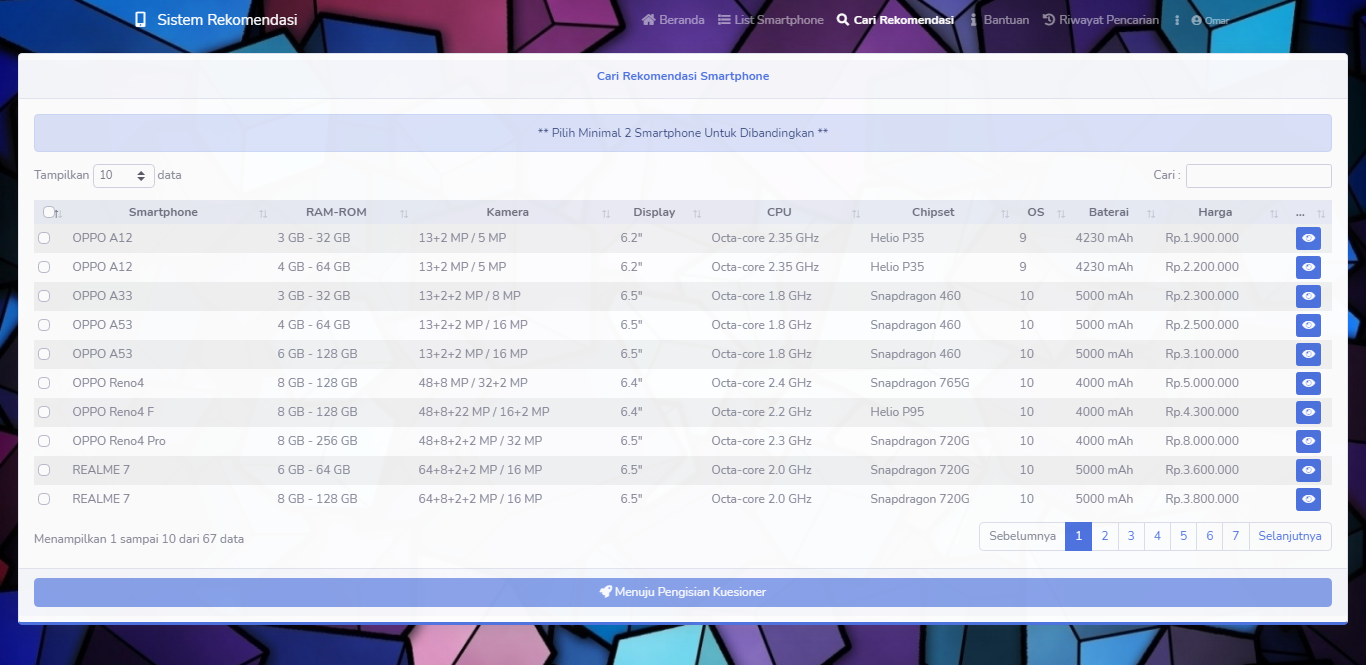Open eye icon for OPPO A33 row

[x=1308, y=296]
